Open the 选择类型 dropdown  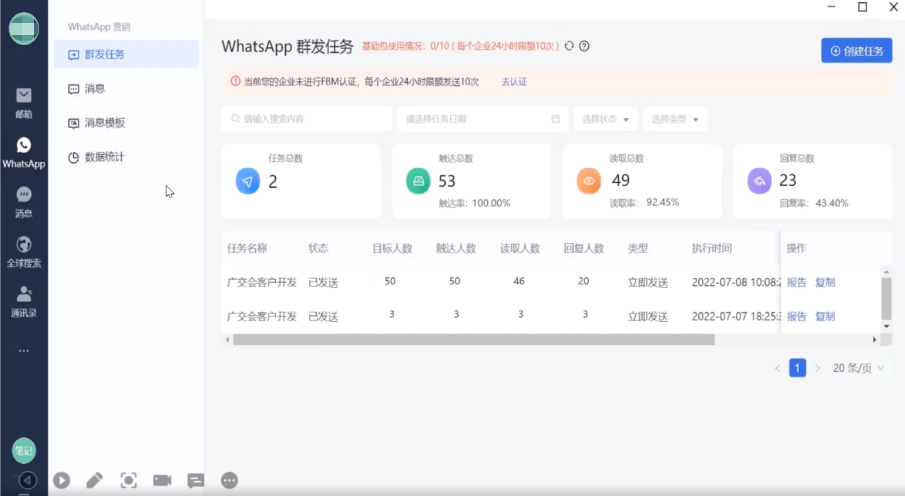[x=675, y=119]
